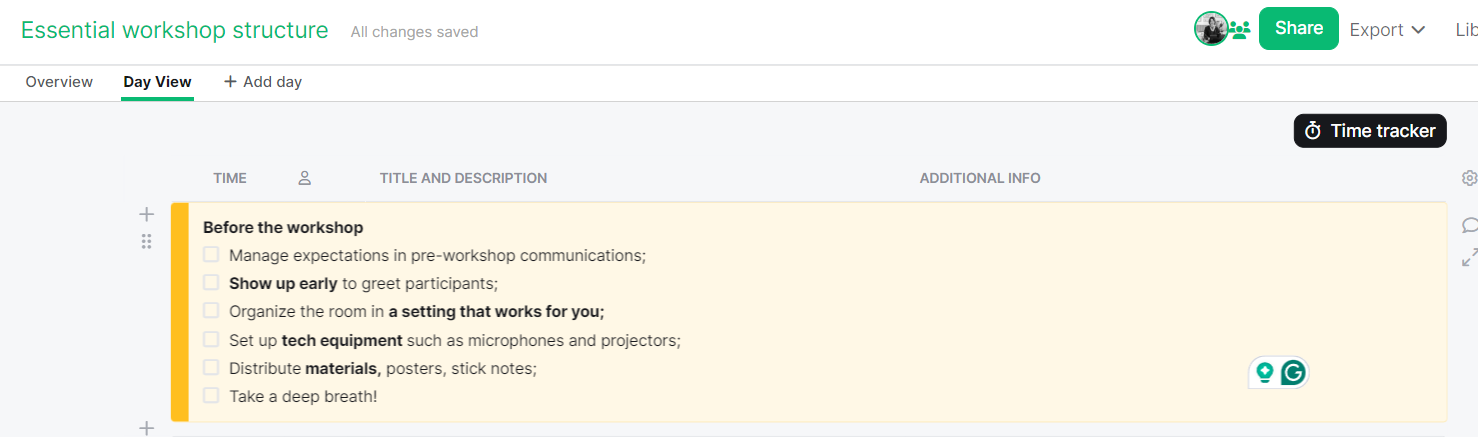Expand block with the diagonal arrows icon
The width and height of the screenshot is (1478, 437).
1469,257
